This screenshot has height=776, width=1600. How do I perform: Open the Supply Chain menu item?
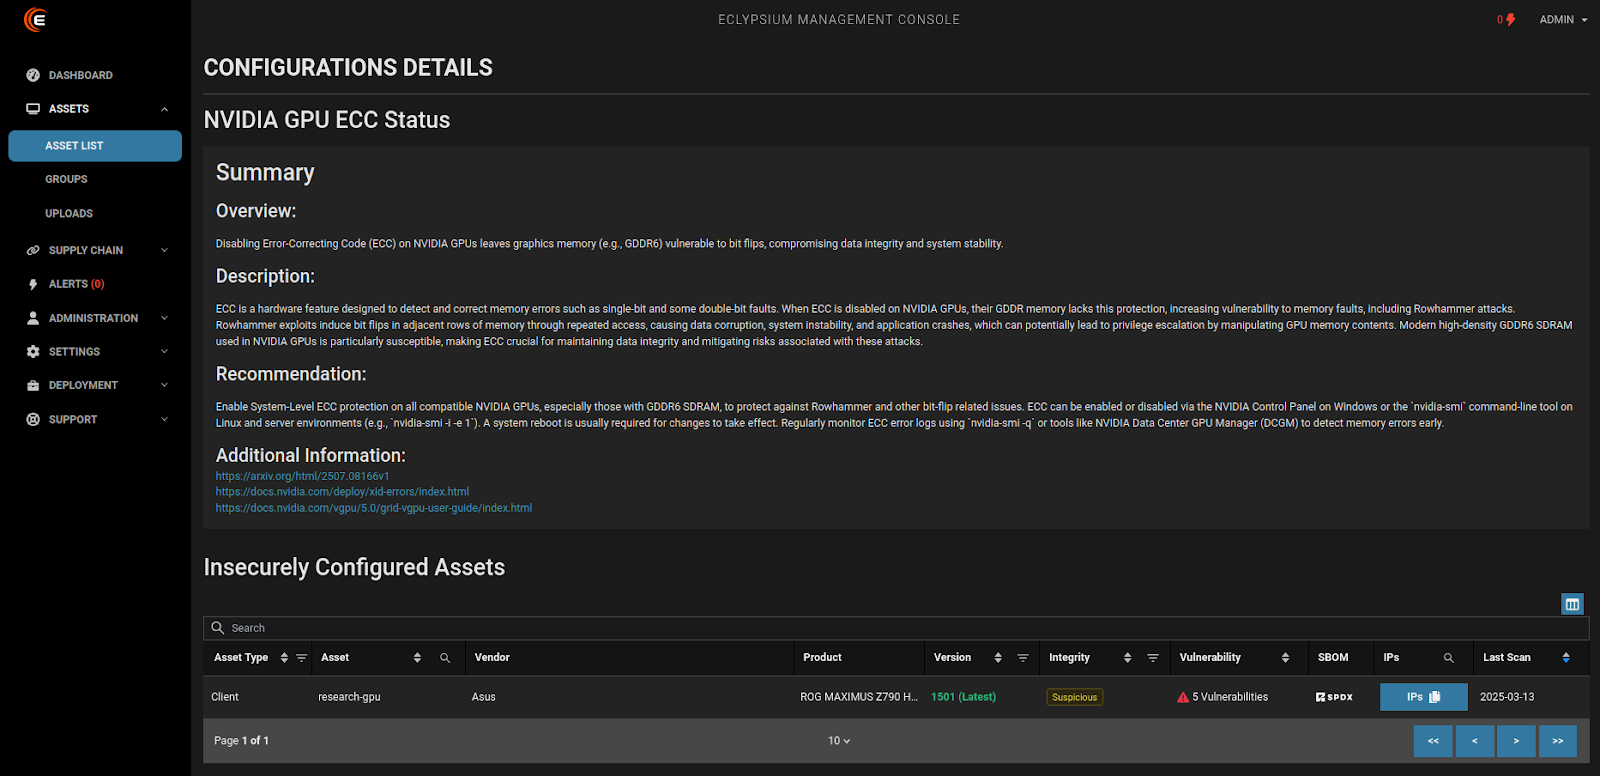pyautogui.click(x=86, y=250)
